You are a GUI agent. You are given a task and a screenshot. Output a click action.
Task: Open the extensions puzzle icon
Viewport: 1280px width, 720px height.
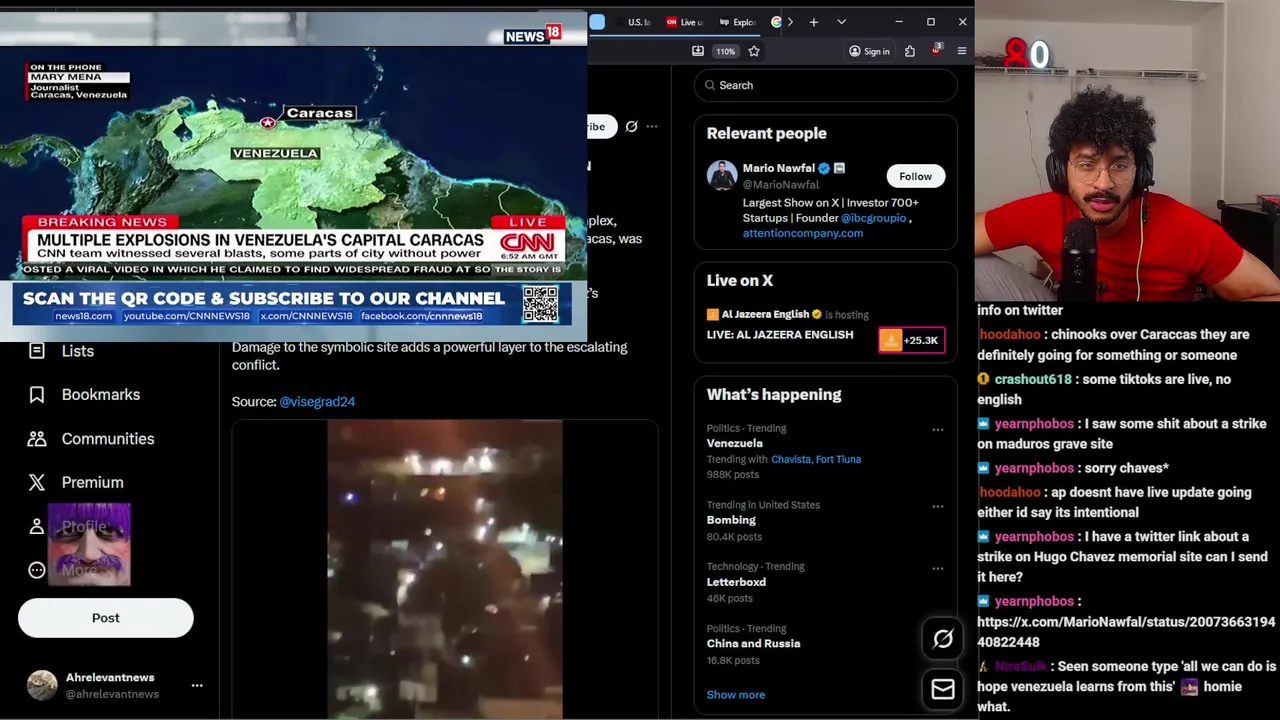click(x=910, y=51)
